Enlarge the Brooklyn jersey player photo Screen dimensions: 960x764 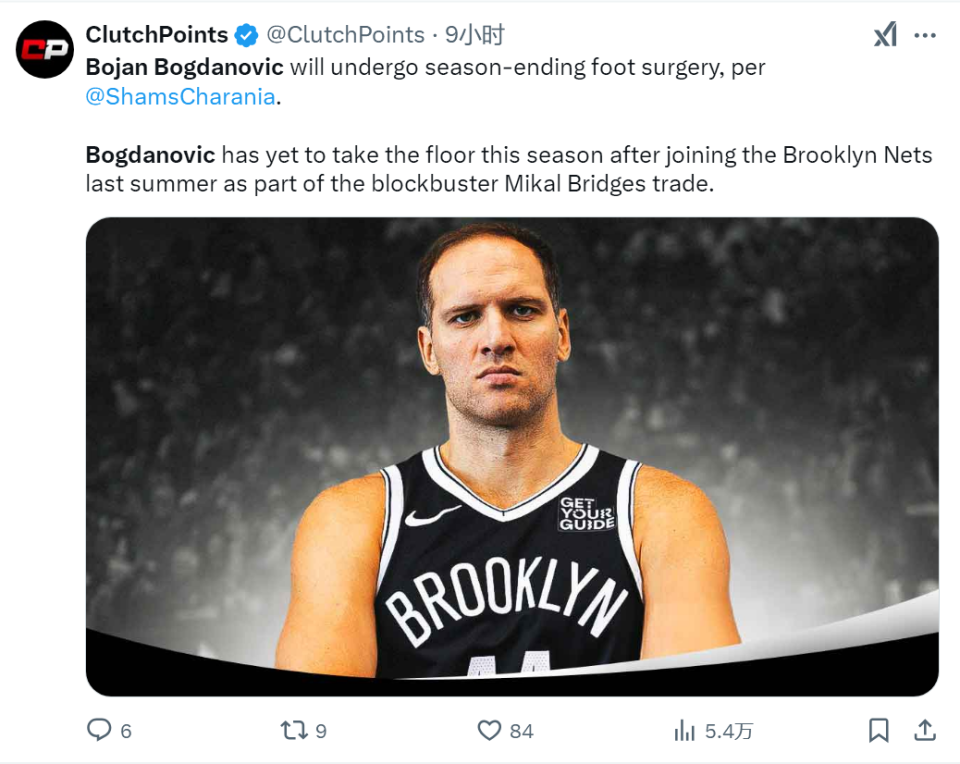click(511, 456)
